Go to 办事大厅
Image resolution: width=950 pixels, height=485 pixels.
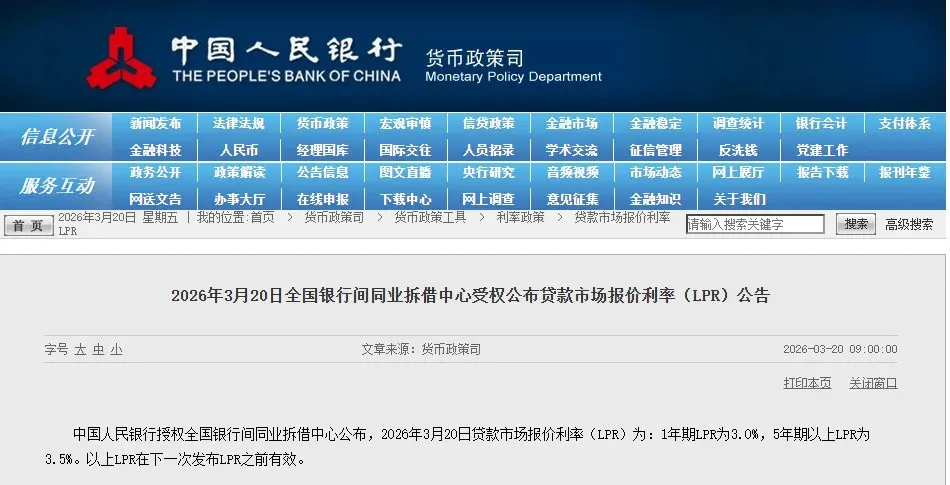[x=239, y=199]
